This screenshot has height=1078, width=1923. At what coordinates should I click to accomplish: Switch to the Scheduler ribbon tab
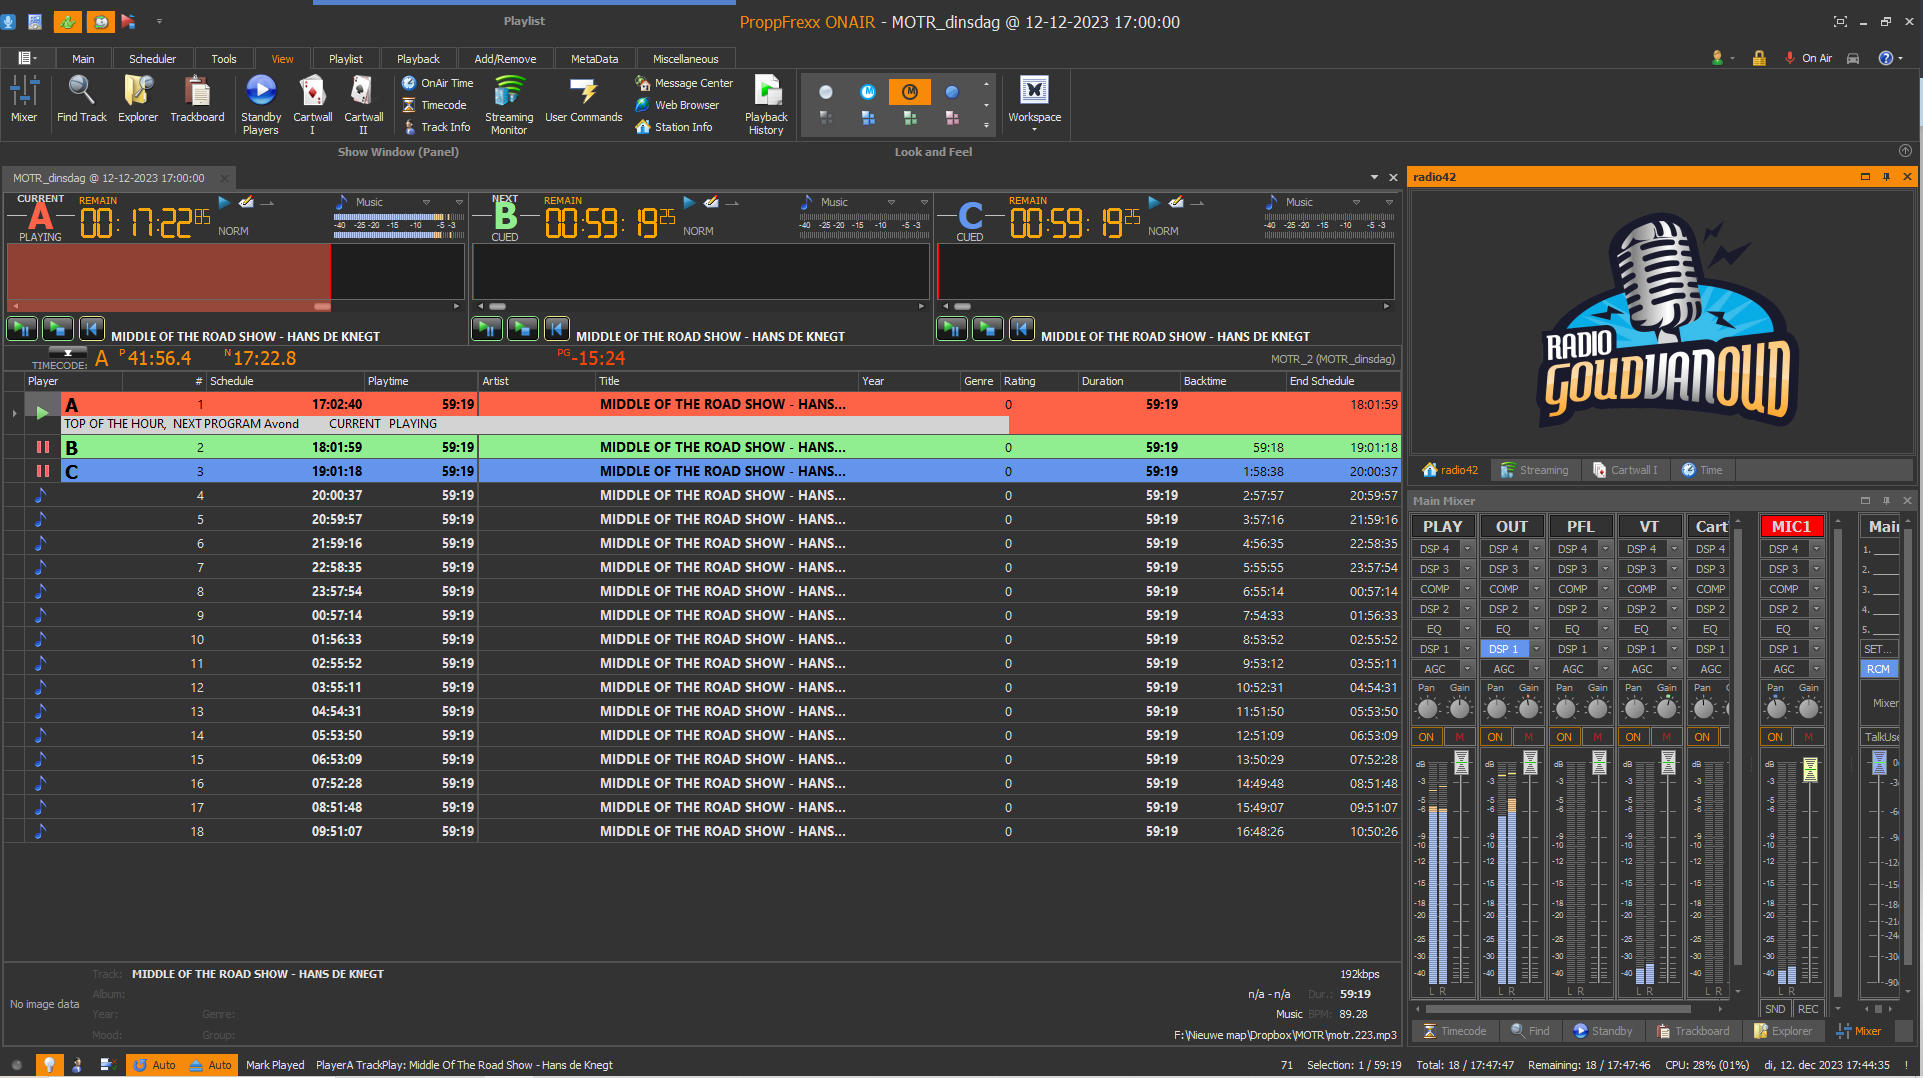click(x=152, y=59)
